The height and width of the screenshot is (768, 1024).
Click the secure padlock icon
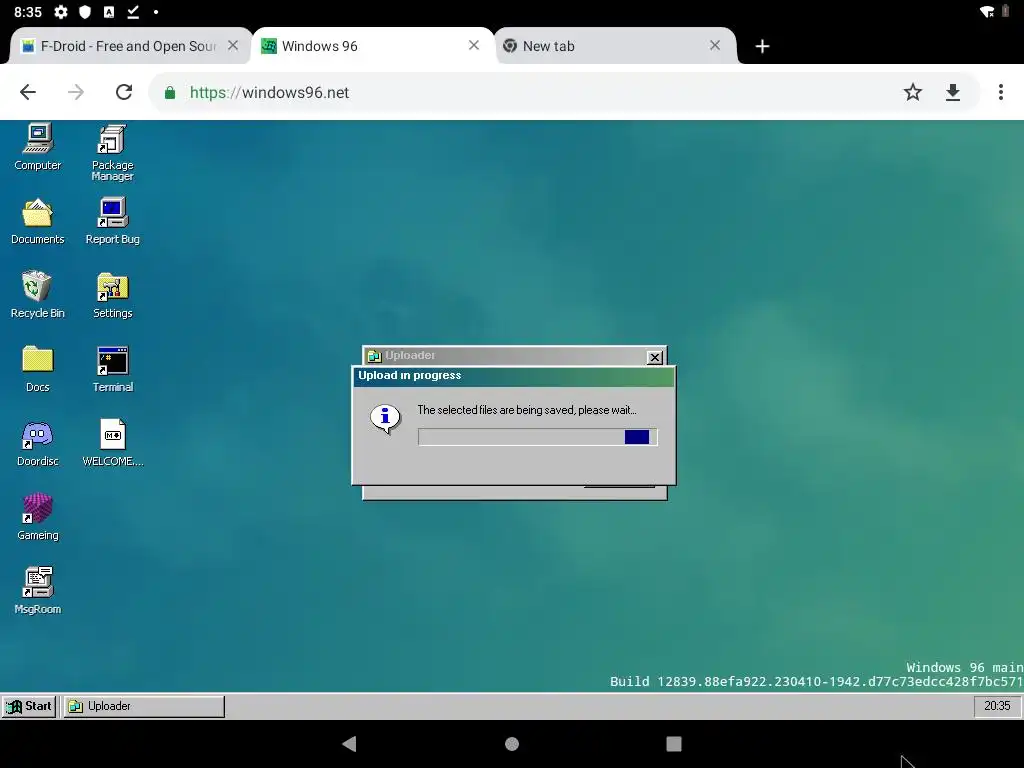click(170, 93)
